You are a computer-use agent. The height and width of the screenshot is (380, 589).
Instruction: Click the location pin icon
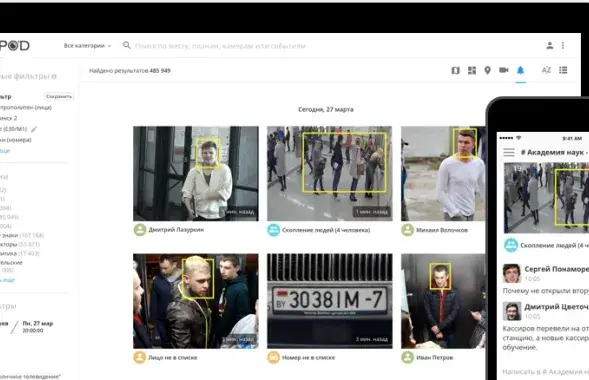click(487, 70)
